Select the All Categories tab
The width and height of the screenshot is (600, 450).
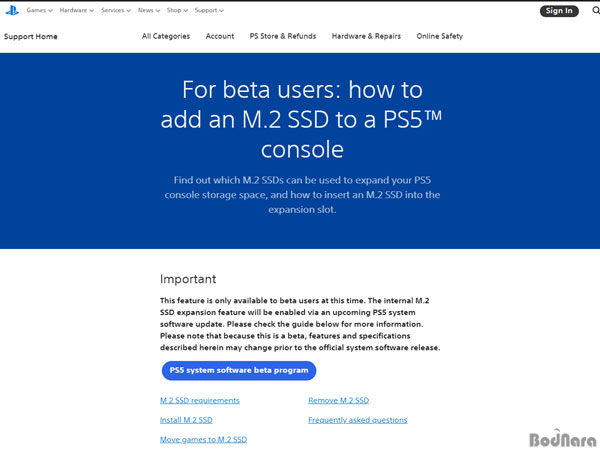click(x=166, y=36)
